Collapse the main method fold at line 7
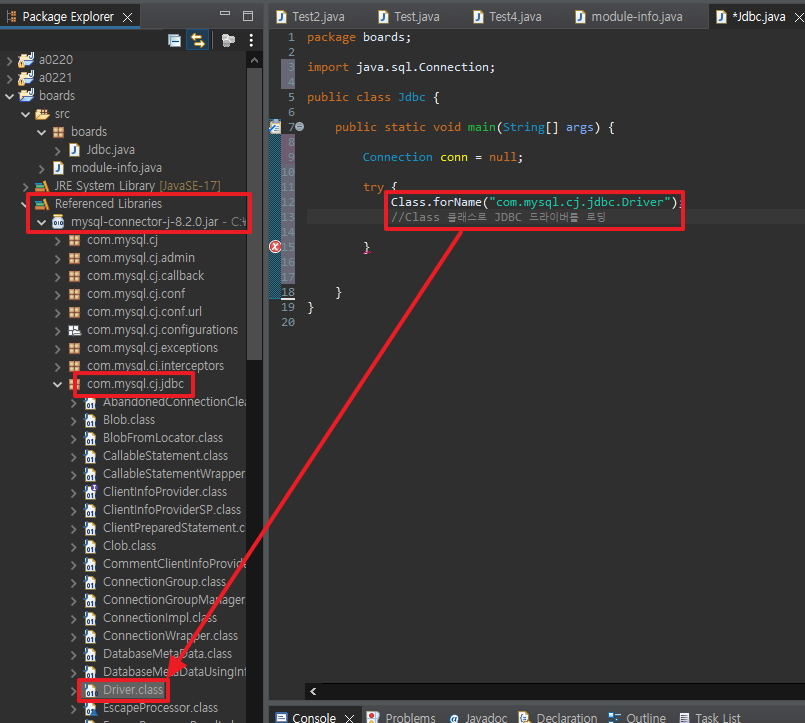Screen dimensions: 805x723 (x=300, y=127)
